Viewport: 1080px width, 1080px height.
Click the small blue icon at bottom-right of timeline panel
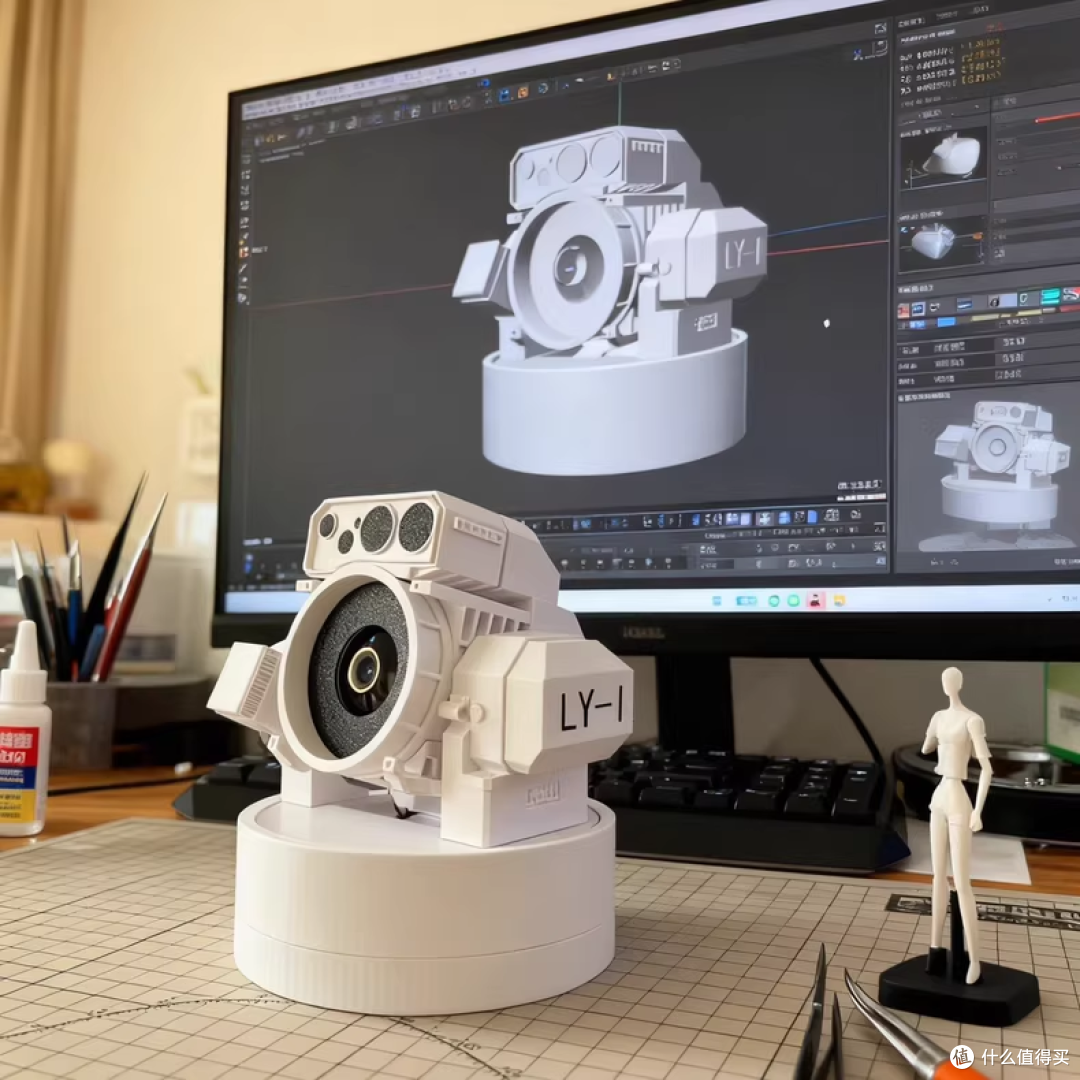pyautogui.click(x=881, y=561)
